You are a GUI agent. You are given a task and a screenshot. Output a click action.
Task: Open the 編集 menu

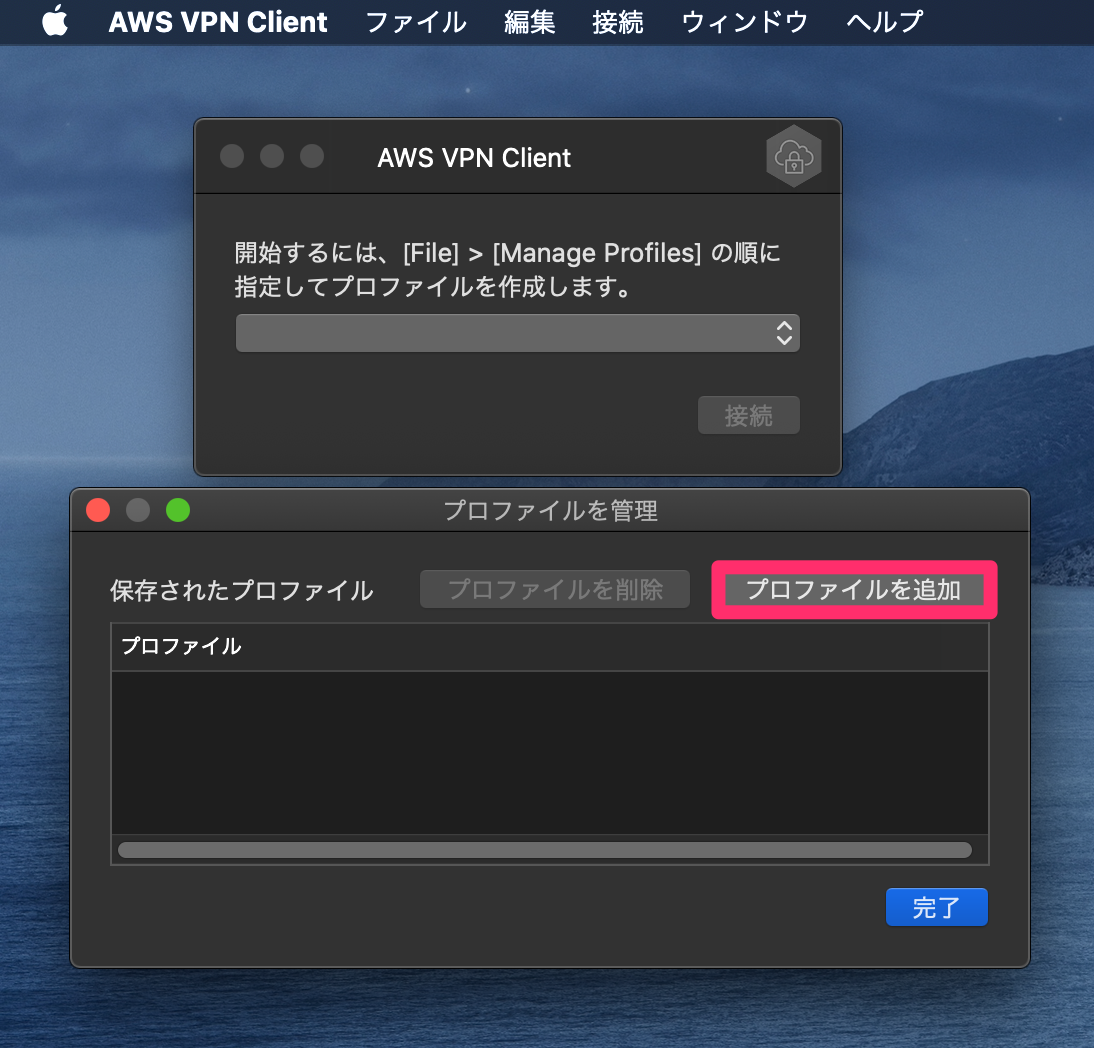click(x=530, y=22)
